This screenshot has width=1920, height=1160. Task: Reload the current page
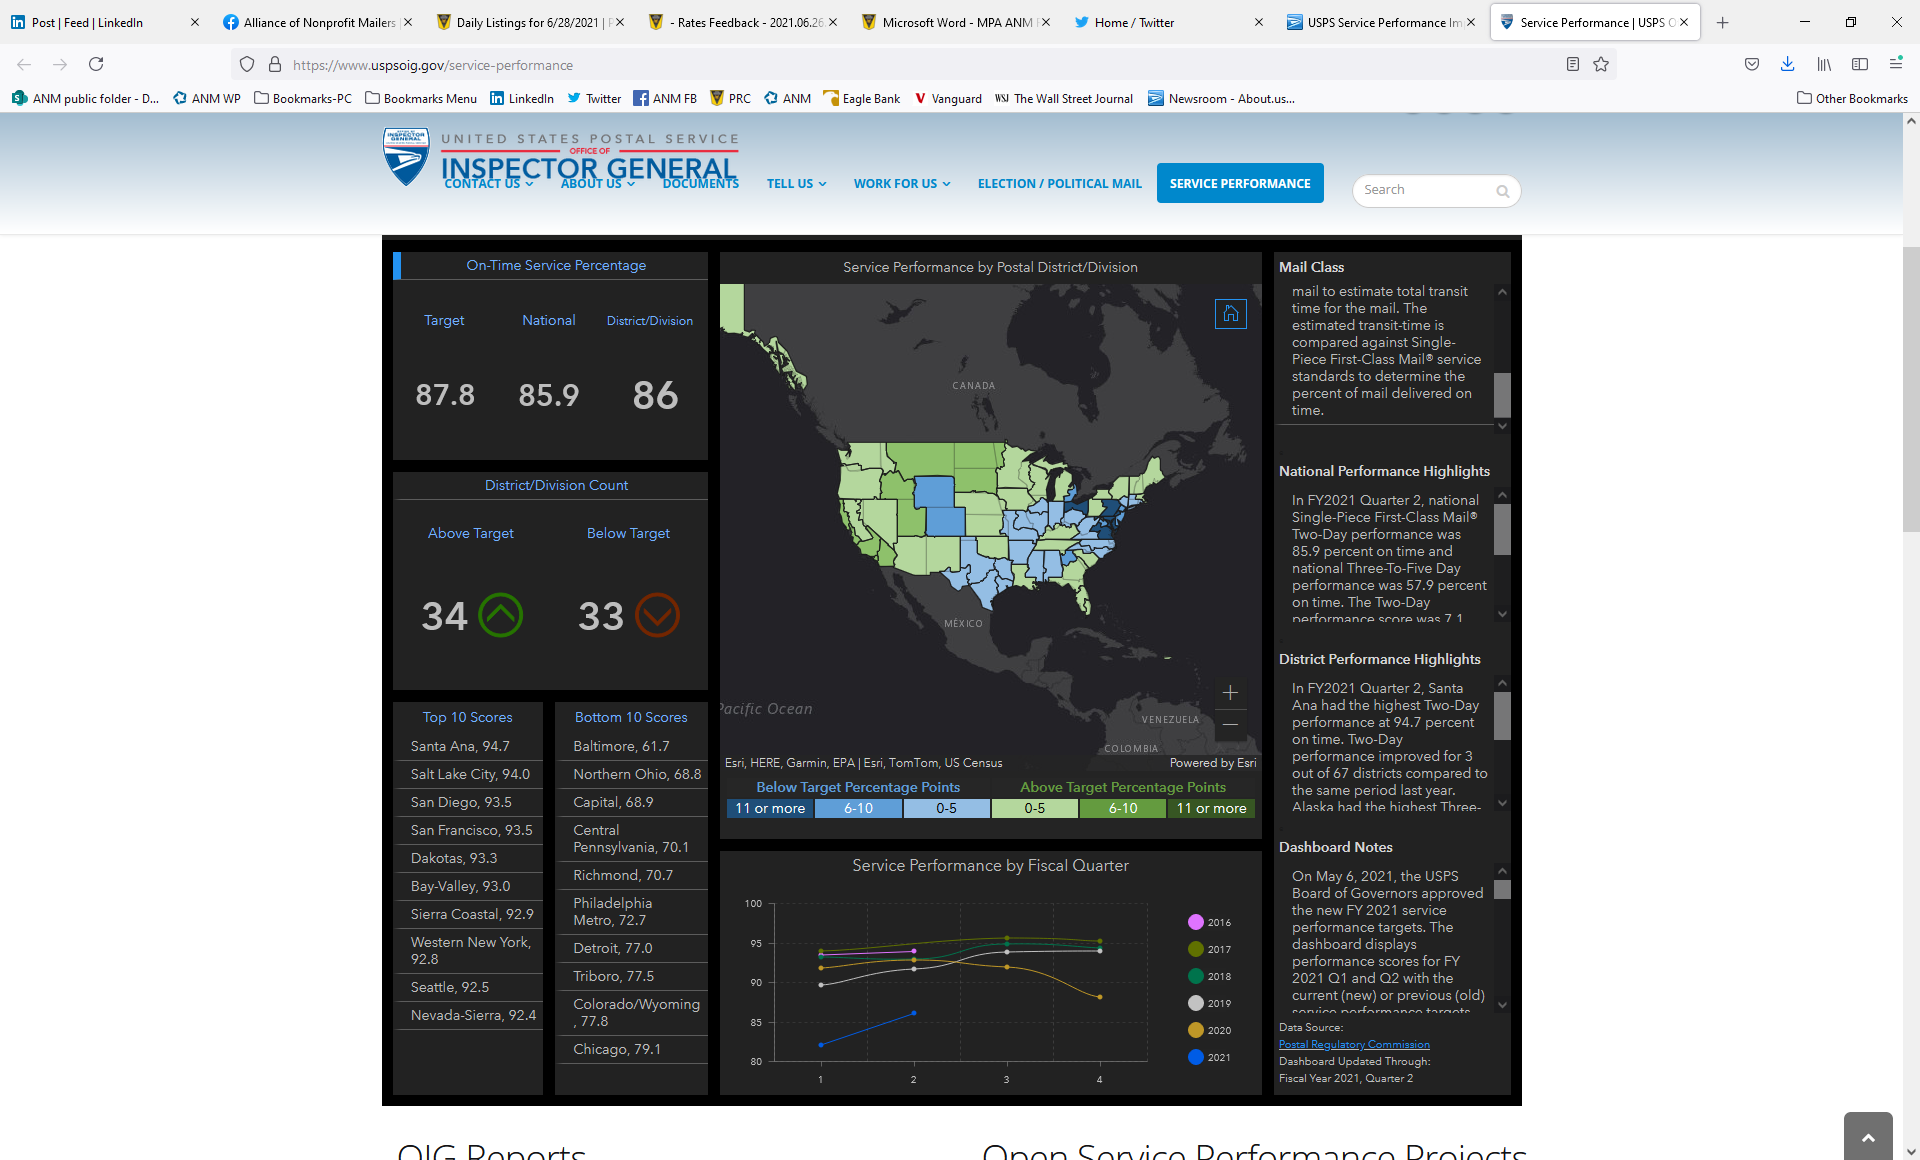pyautogui.click(x=96, y=65)
